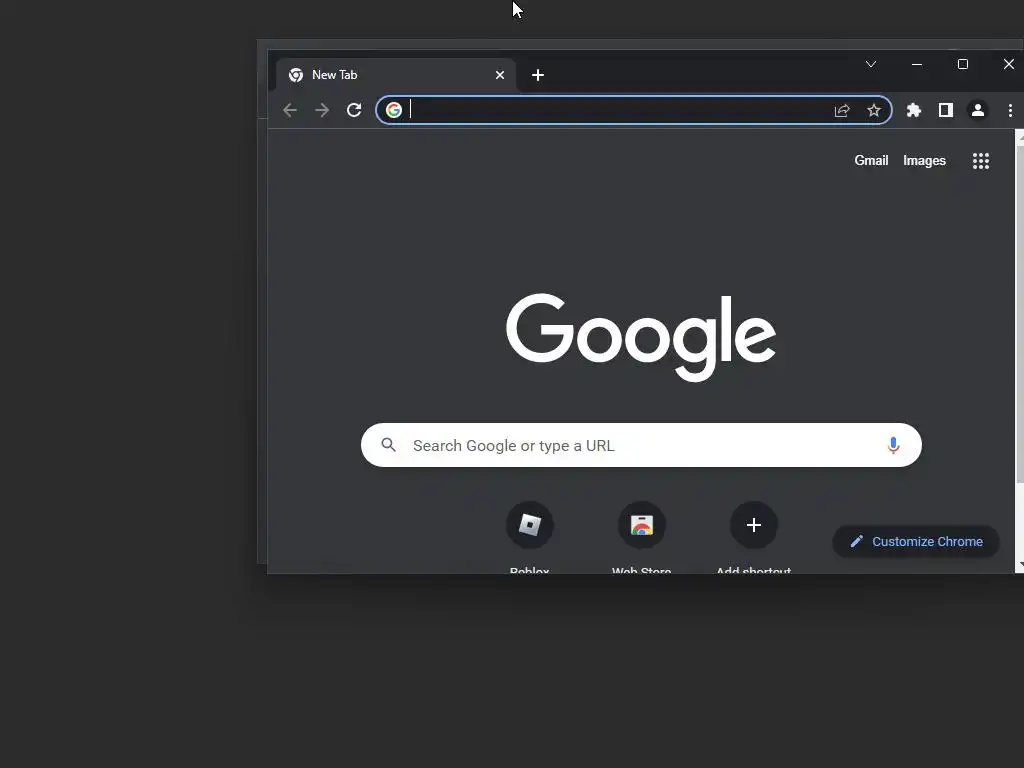The height and width of the screenshot is (768, 1024).
Task: Open the side panel icon
Action: pyautogui.click(x=946, y=110)
